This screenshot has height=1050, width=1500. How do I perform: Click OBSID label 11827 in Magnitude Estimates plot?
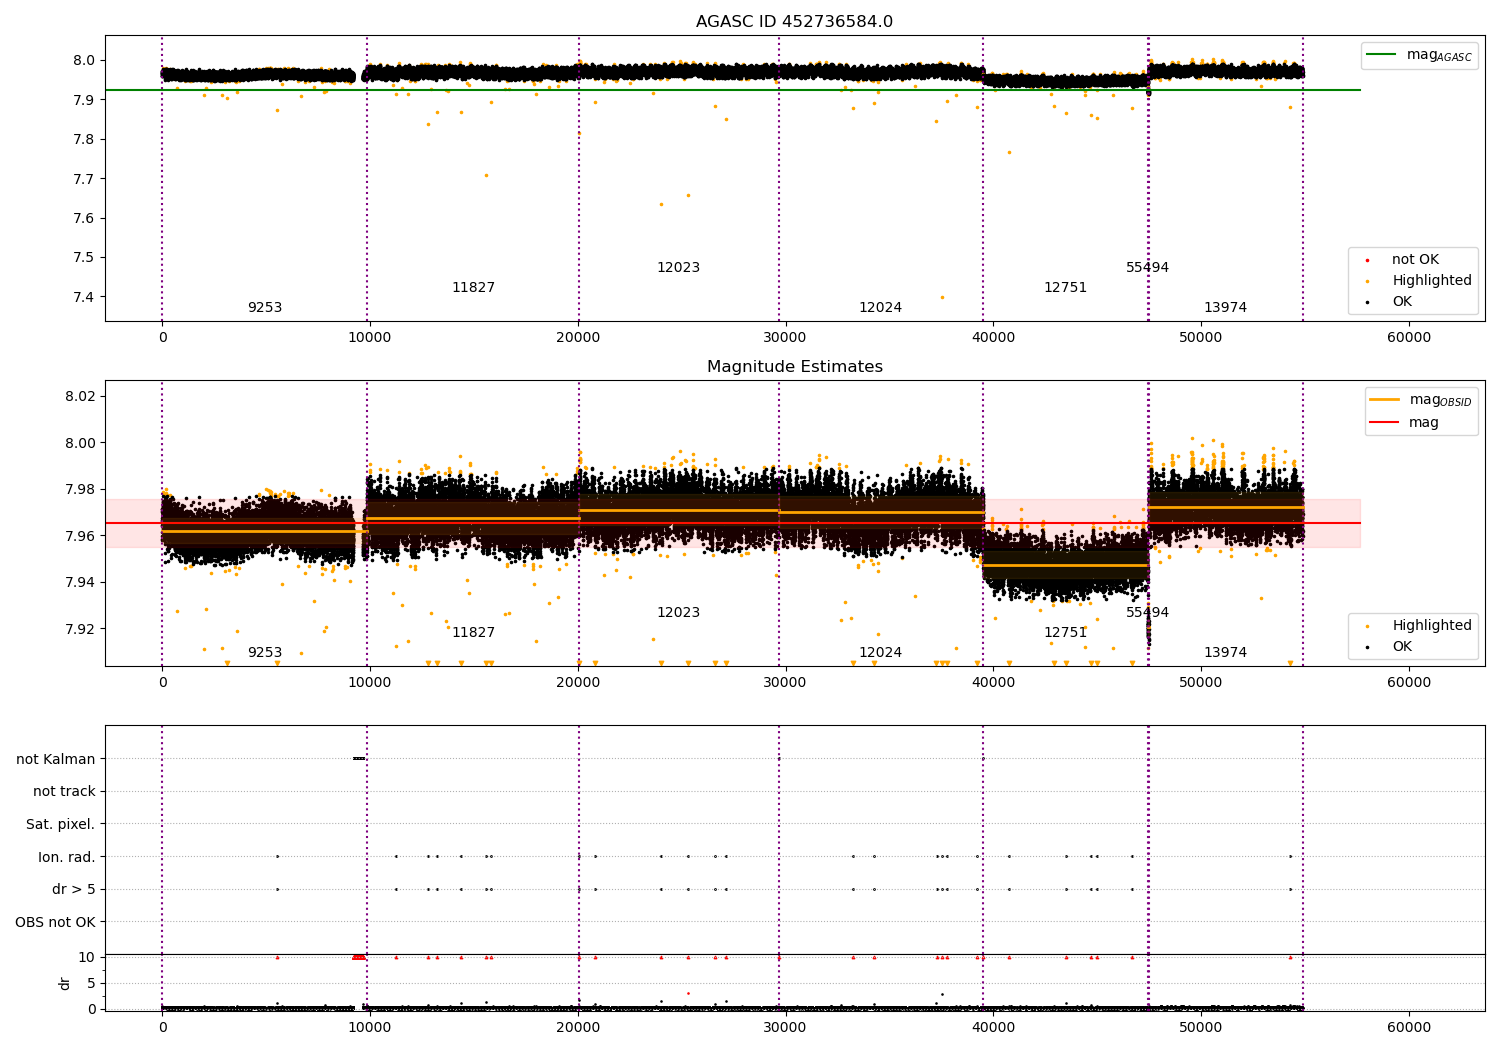tap(473, 633)
